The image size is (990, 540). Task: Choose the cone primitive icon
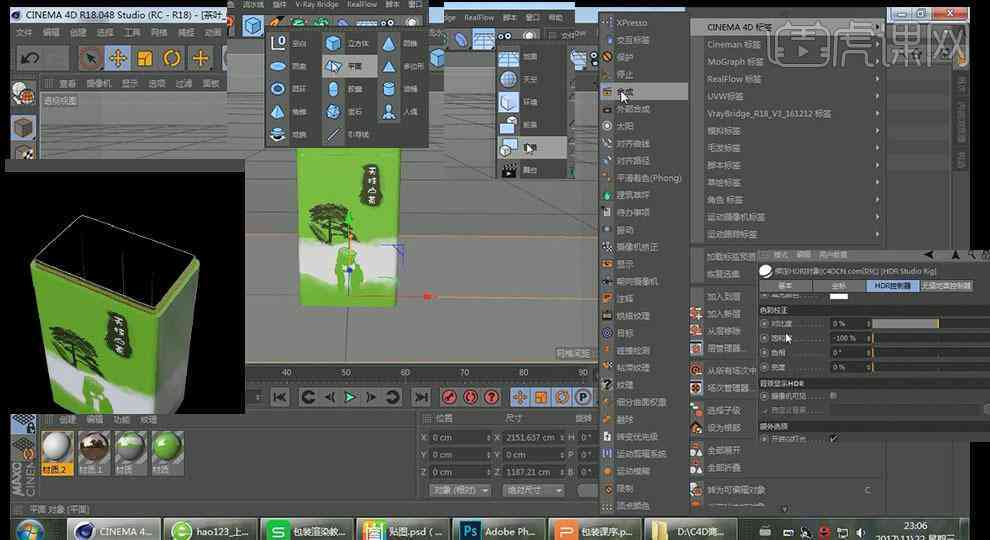tap(389, 44)
